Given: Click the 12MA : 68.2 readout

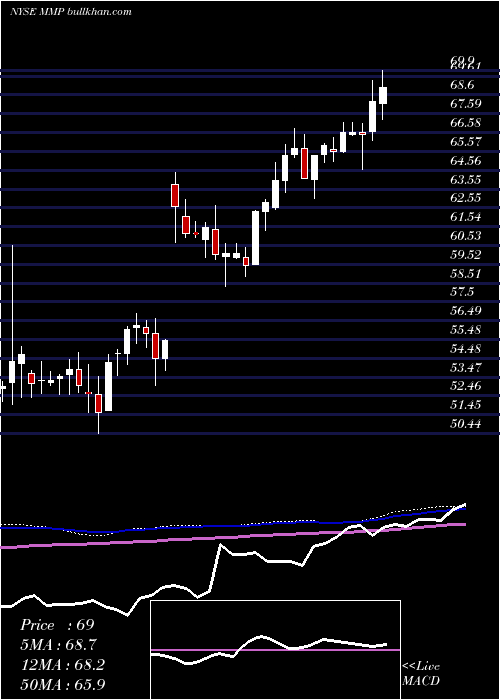Looking at the screenshot, I should click(63, 664).
